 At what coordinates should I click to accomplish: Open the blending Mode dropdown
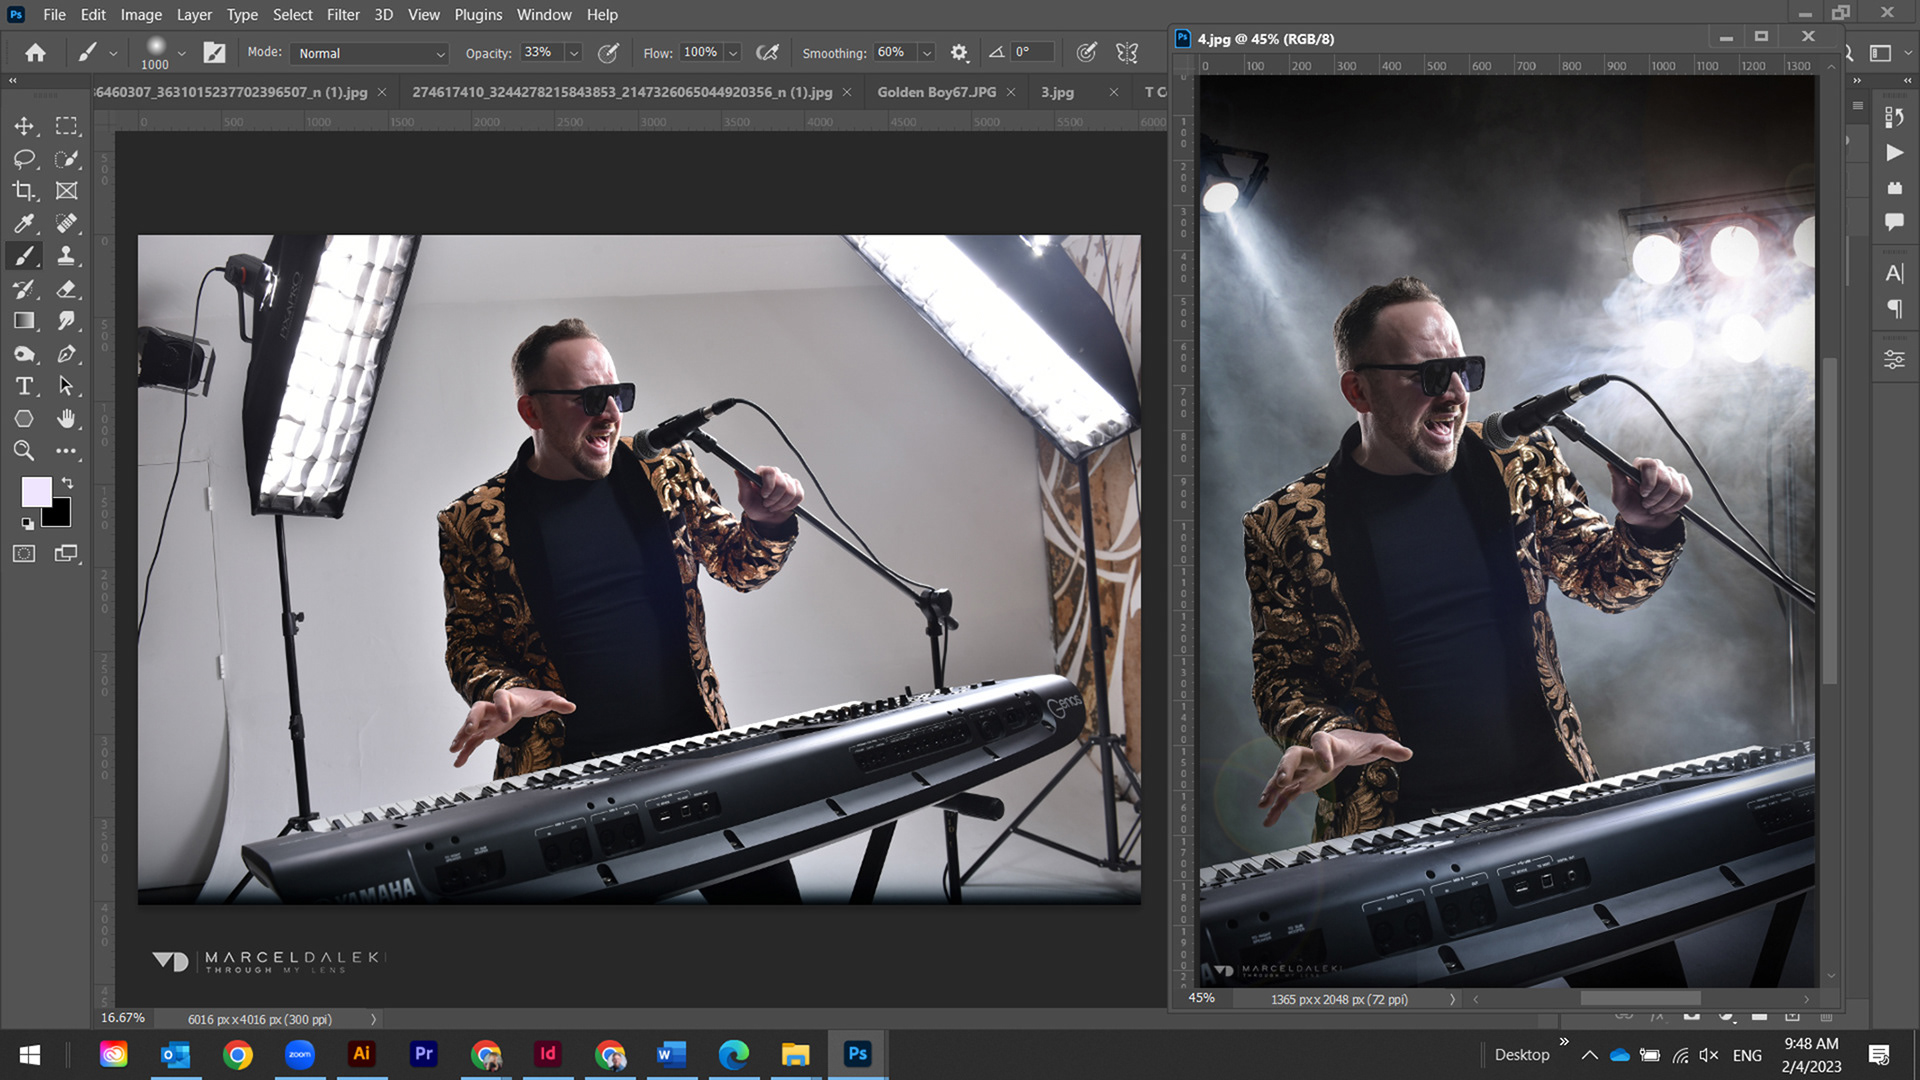pos(369,53)
